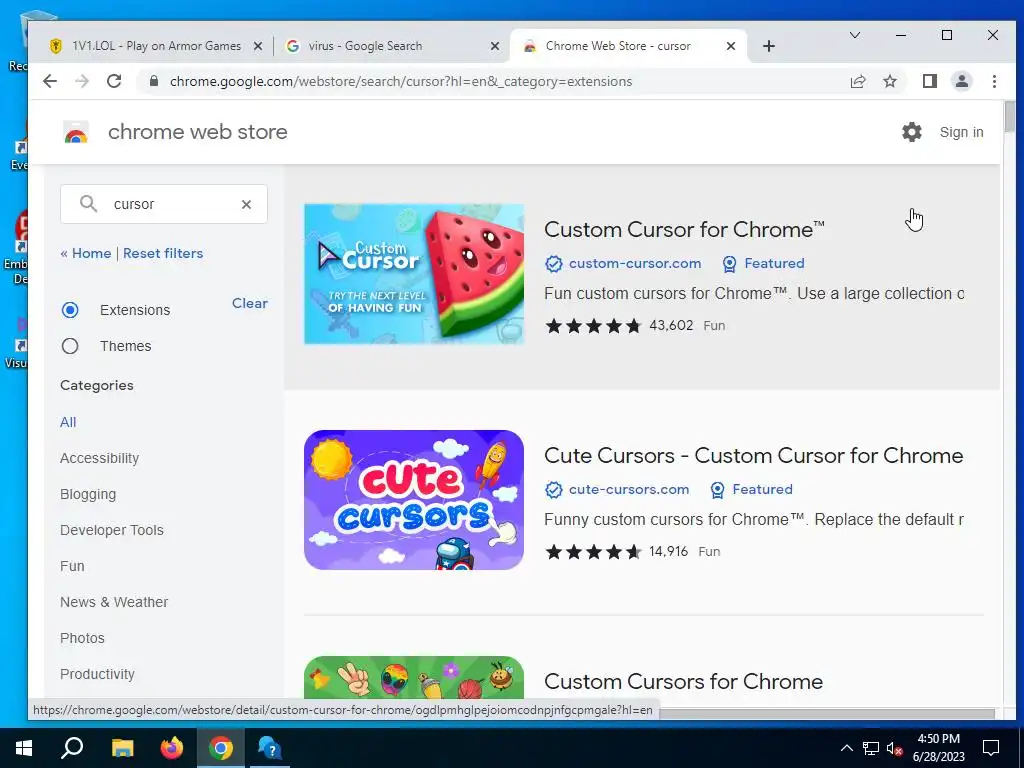The height and width of the screenshot is (768, 1024).
Task: Click the search magnifier icon in the store
Action: pyautogui.click(x=88, y=204)
